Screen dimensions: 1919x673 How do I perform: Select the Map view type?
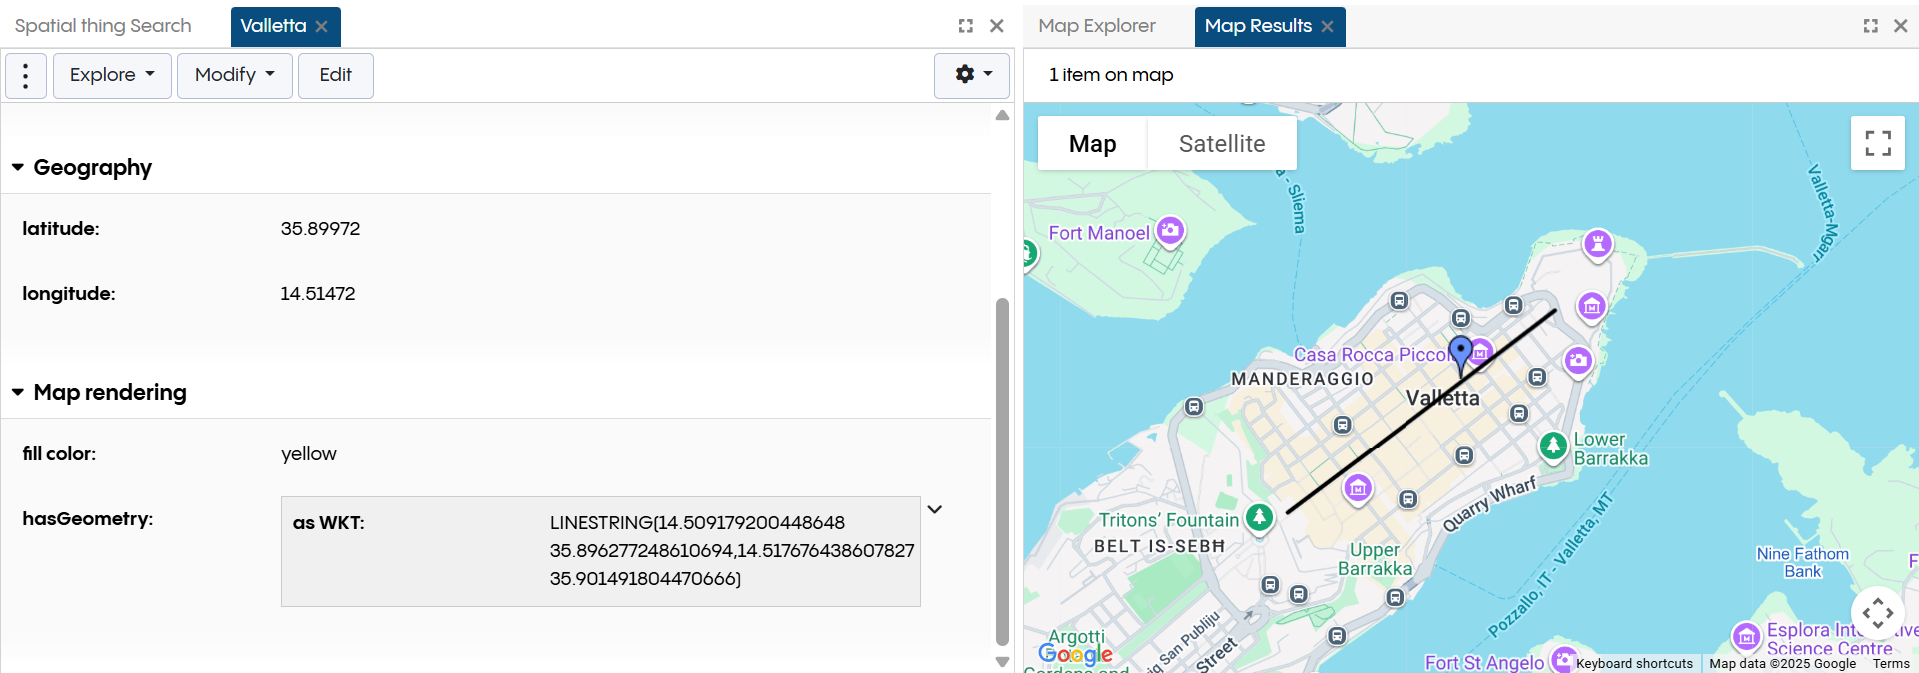1092,144
